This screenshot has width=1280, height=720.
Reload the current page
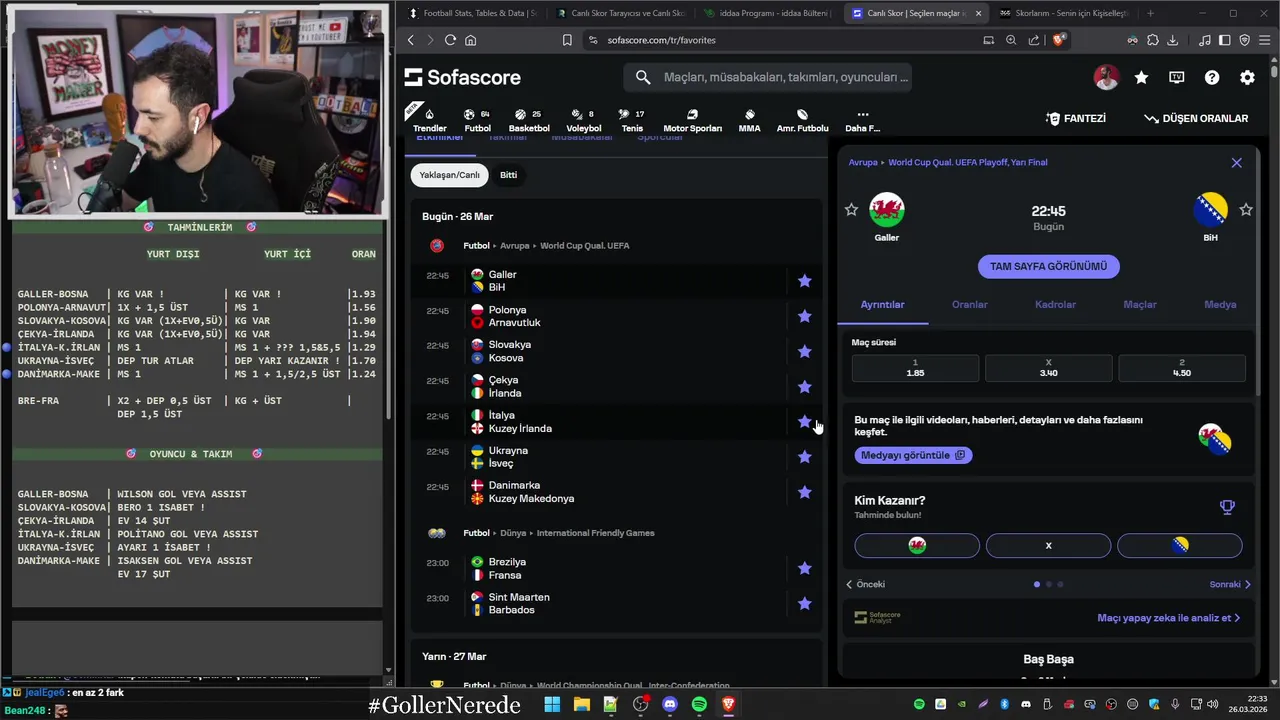tap(450, 40)
